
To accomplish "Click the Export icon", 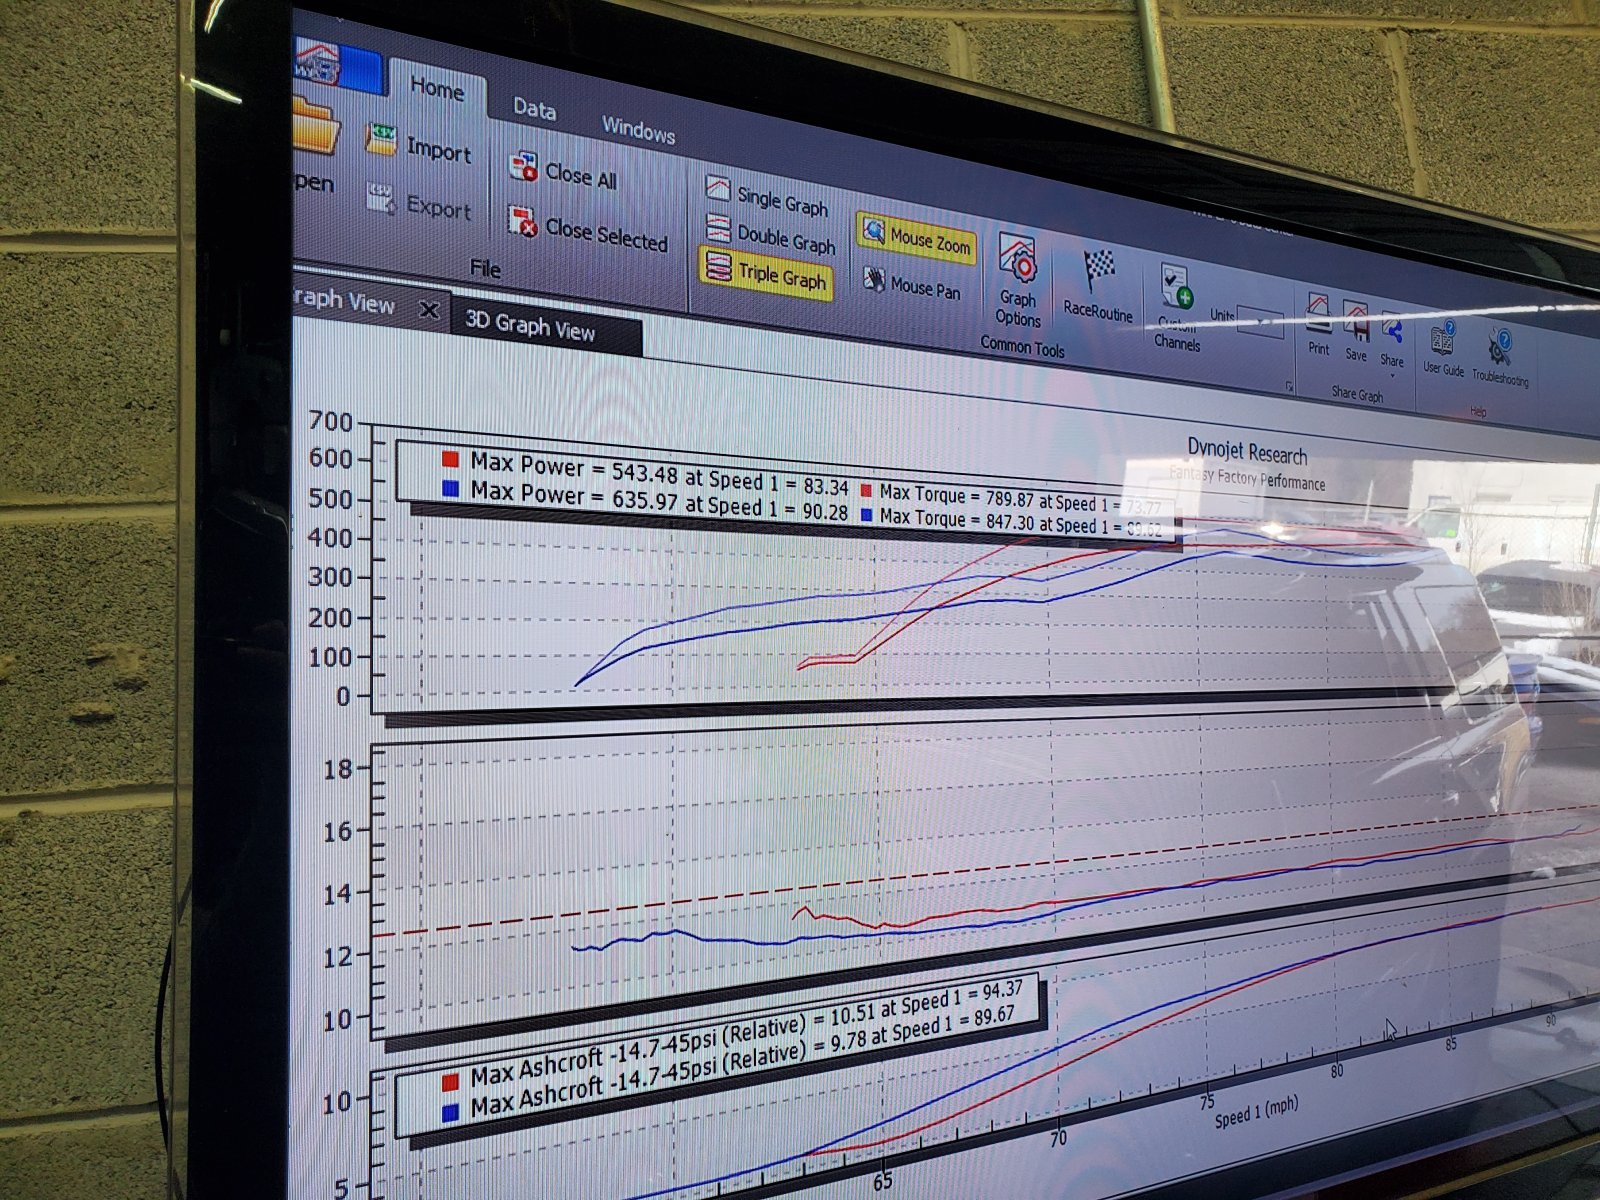I will (x=381, y=197).
